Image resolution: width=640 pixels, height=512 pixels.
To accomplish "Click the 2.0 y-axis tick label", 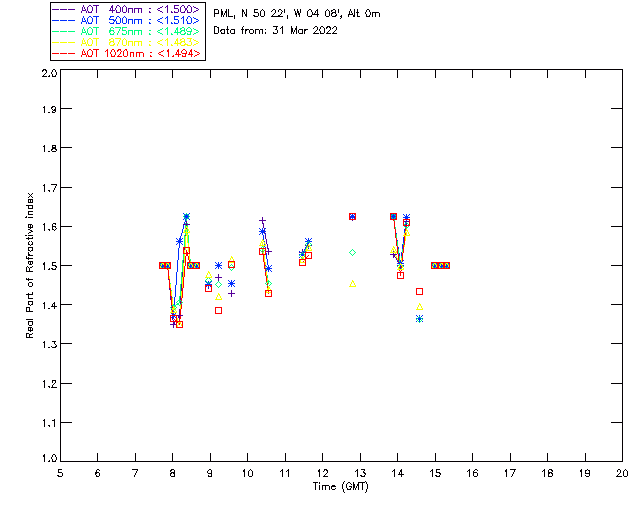I will pyautogui.click(x=49, y=73).
